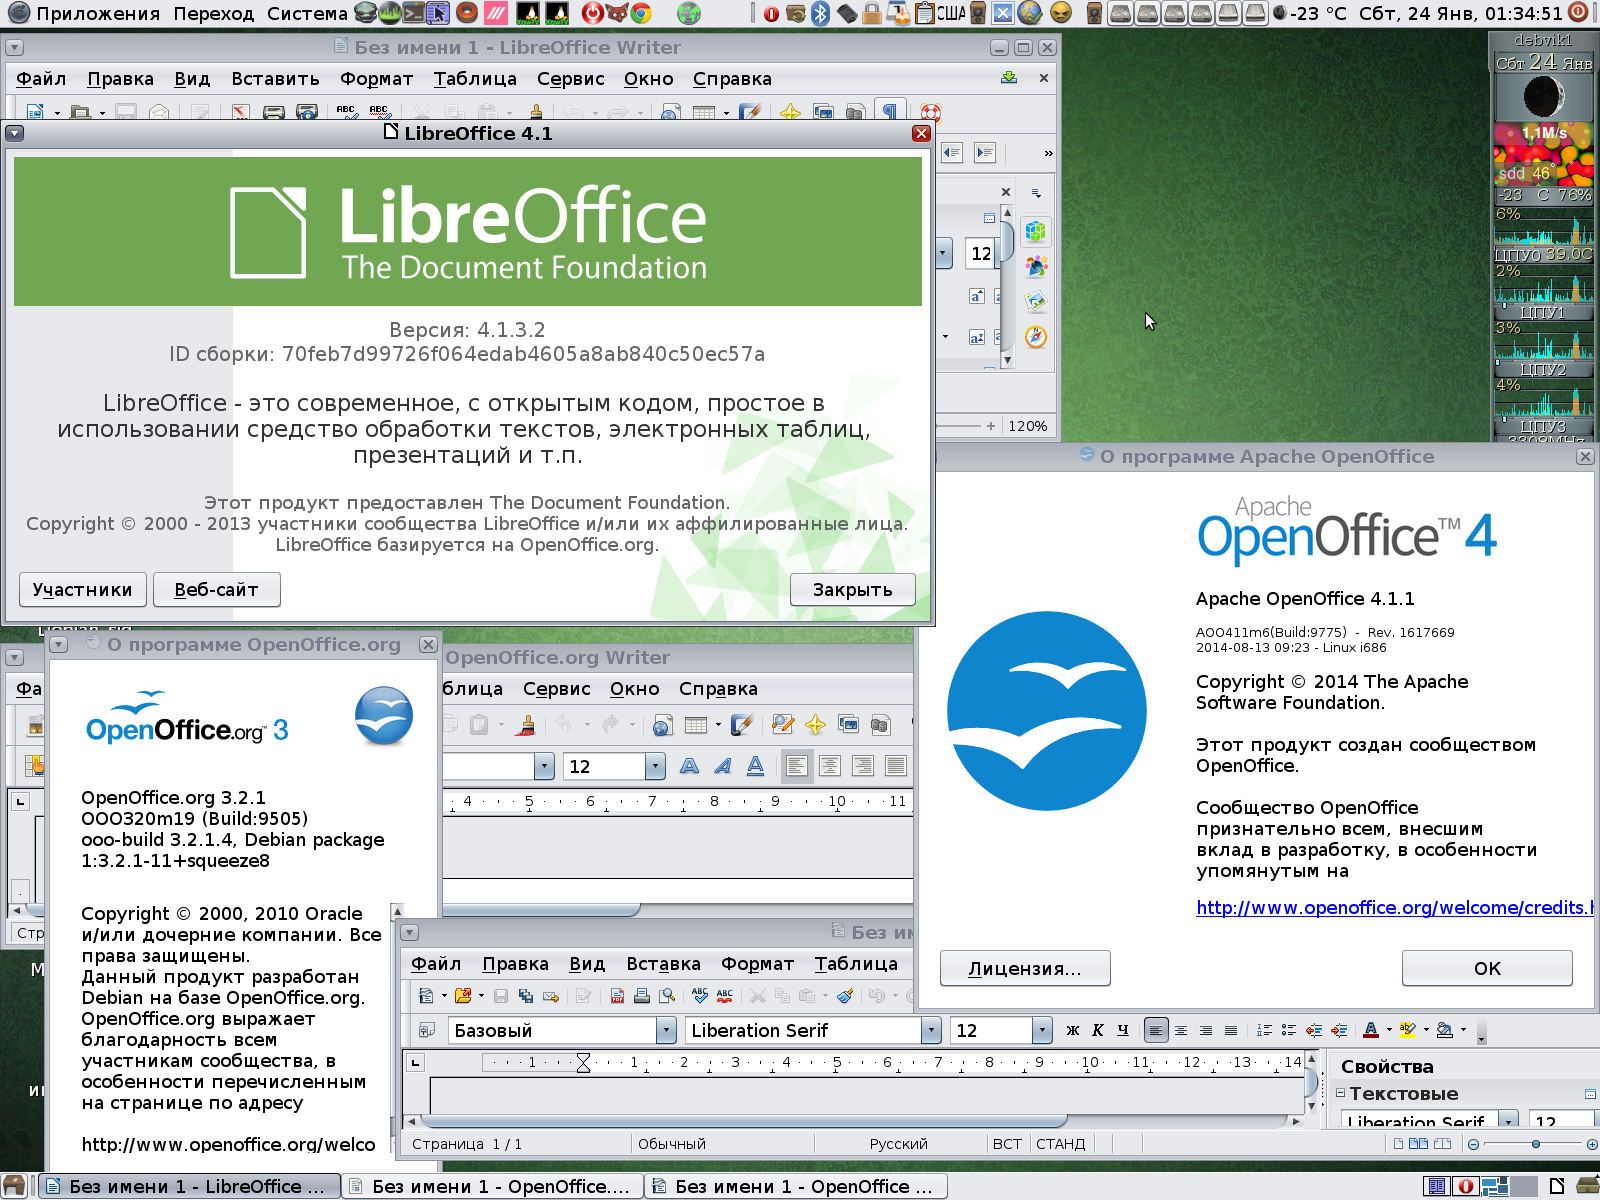
Task: Toggle justified alignment in Apache OpenOffice toolbar
Action: pos(1231,1030)
